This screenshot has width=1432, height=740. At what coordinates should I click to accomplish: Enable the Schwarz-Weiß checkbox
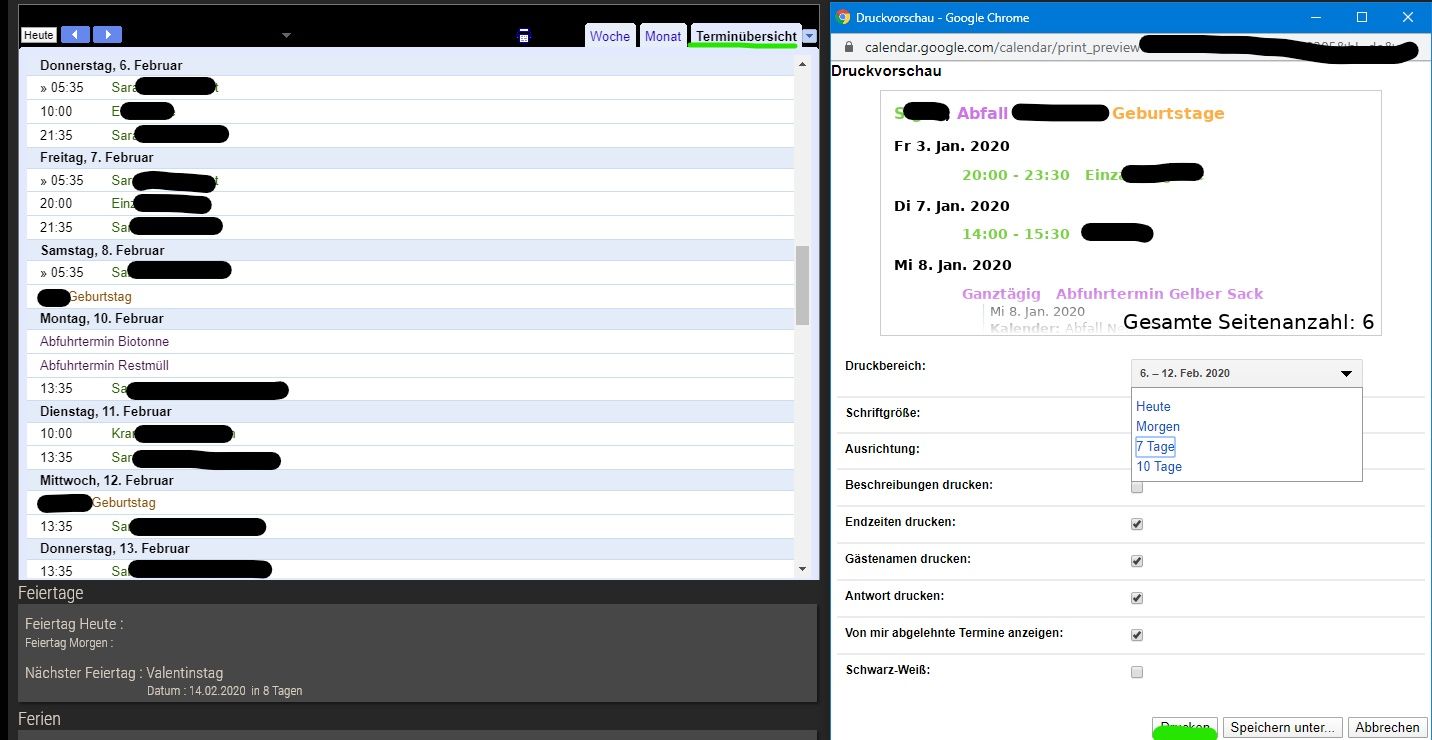point(1137,672)
